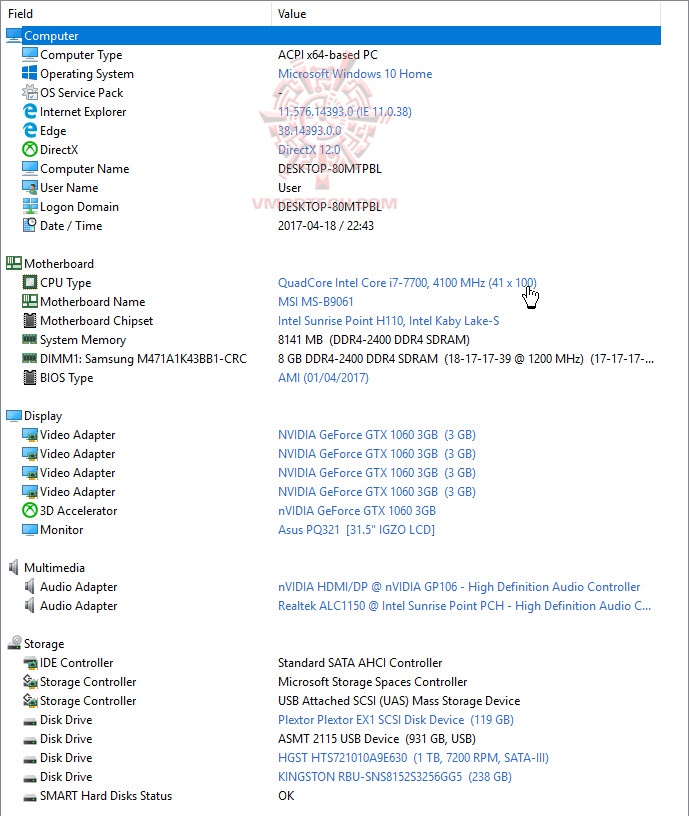Screen dimensions: 689x816
Task: Open the KINGSTON RBU-SNS8152S3256GG5 link
Action: (394, 777)
